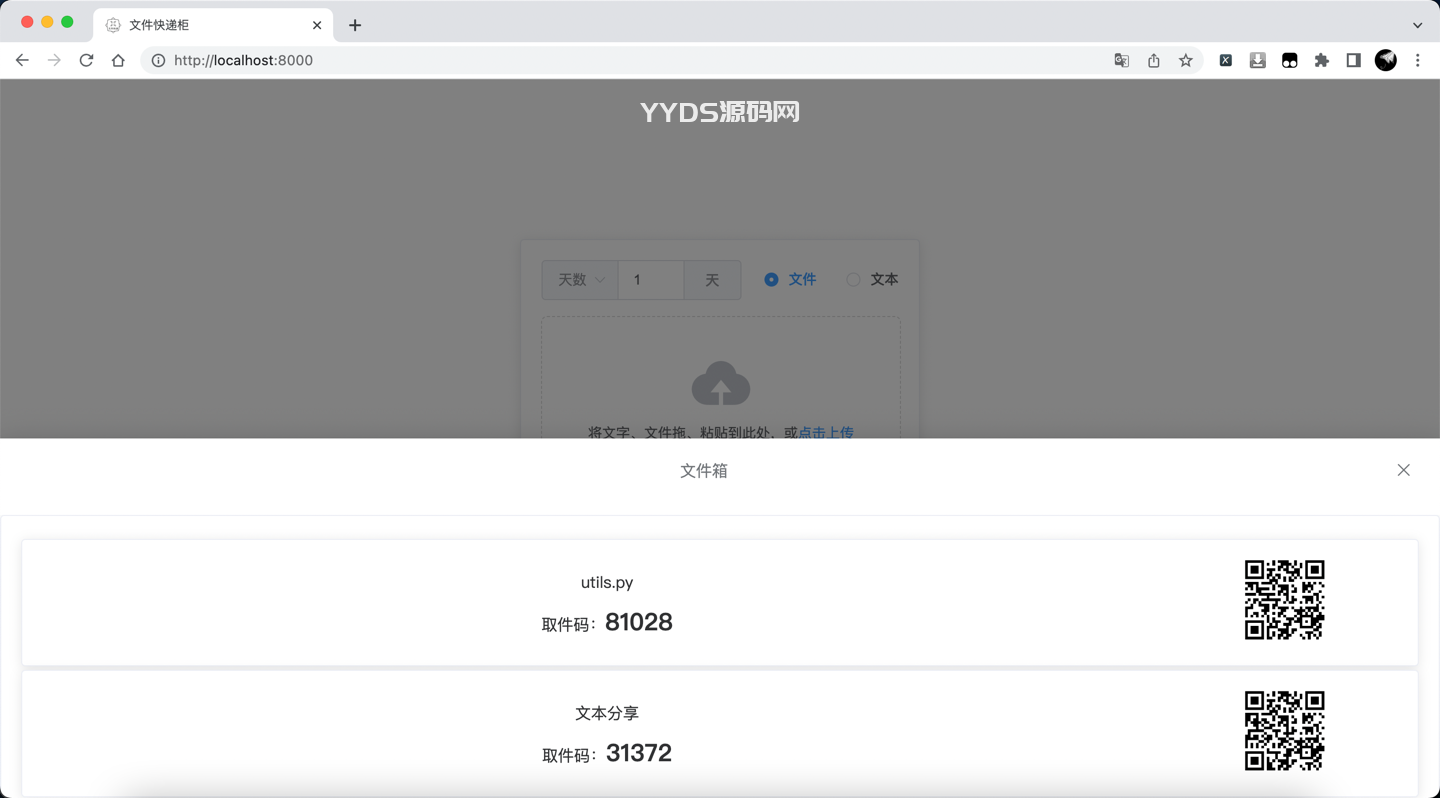Bookmark this page via the star icon

tap(1185, 60)
